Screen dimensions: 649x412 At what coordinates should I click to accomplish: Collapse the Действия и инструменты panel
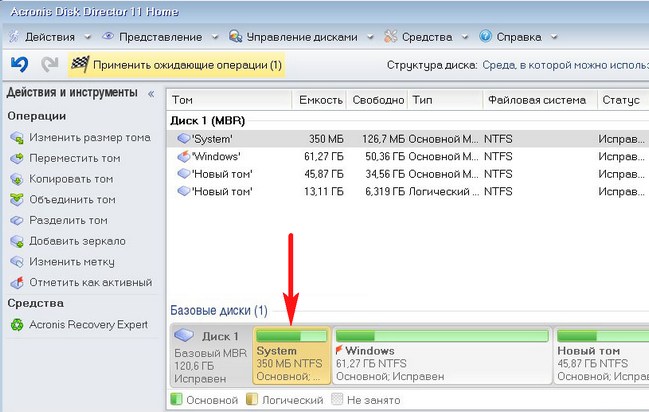coord(151,94)
